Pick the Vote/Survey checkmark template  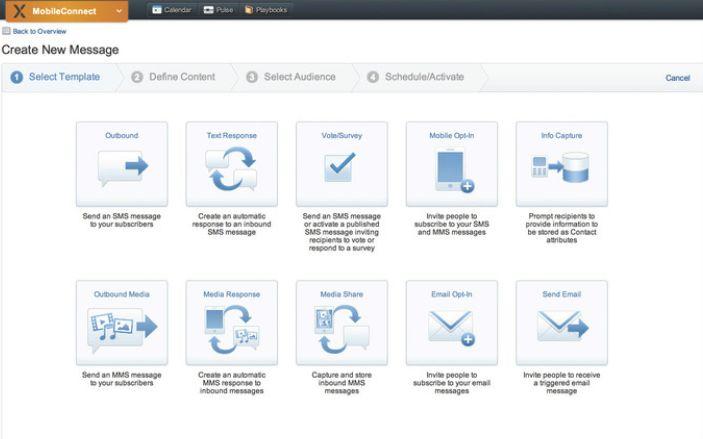pos(340,167)
